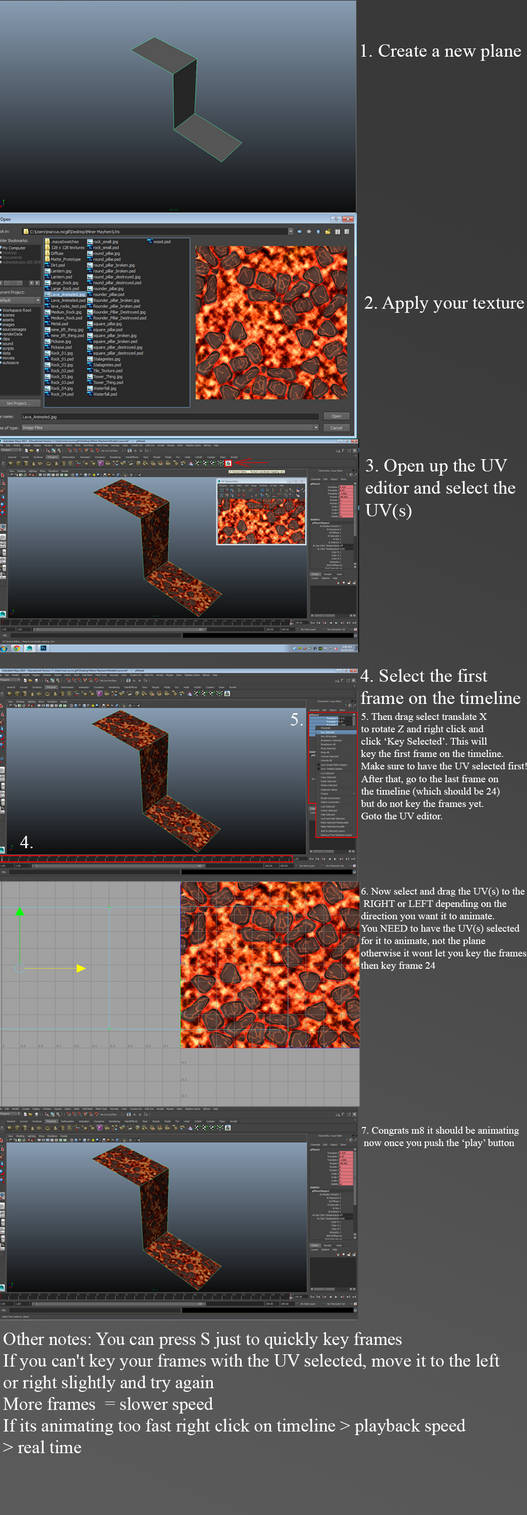527x1515 pixels.
Task: Click the Photoshop taskbar icon in step 3 screenshot
Action: coord(42,648)
